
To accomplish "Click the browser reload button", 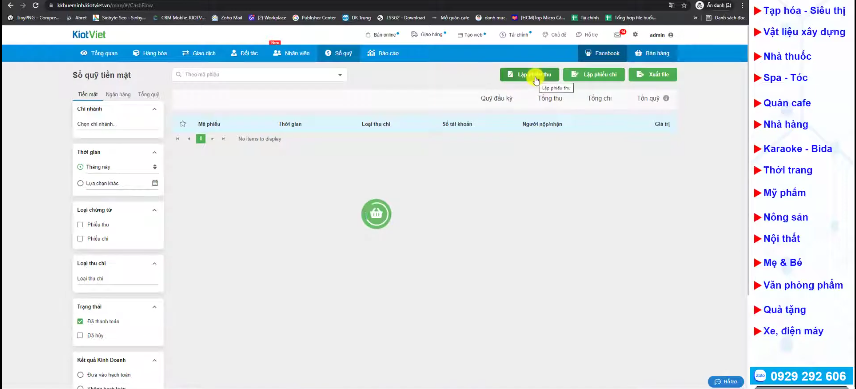I will pyautogui.click(x=35, y=5).
